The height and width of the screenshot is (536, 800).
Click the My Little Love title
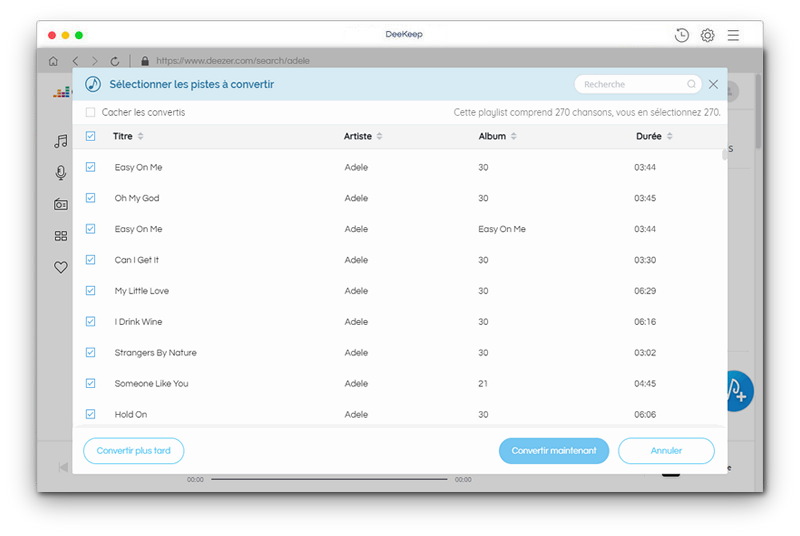142,291
